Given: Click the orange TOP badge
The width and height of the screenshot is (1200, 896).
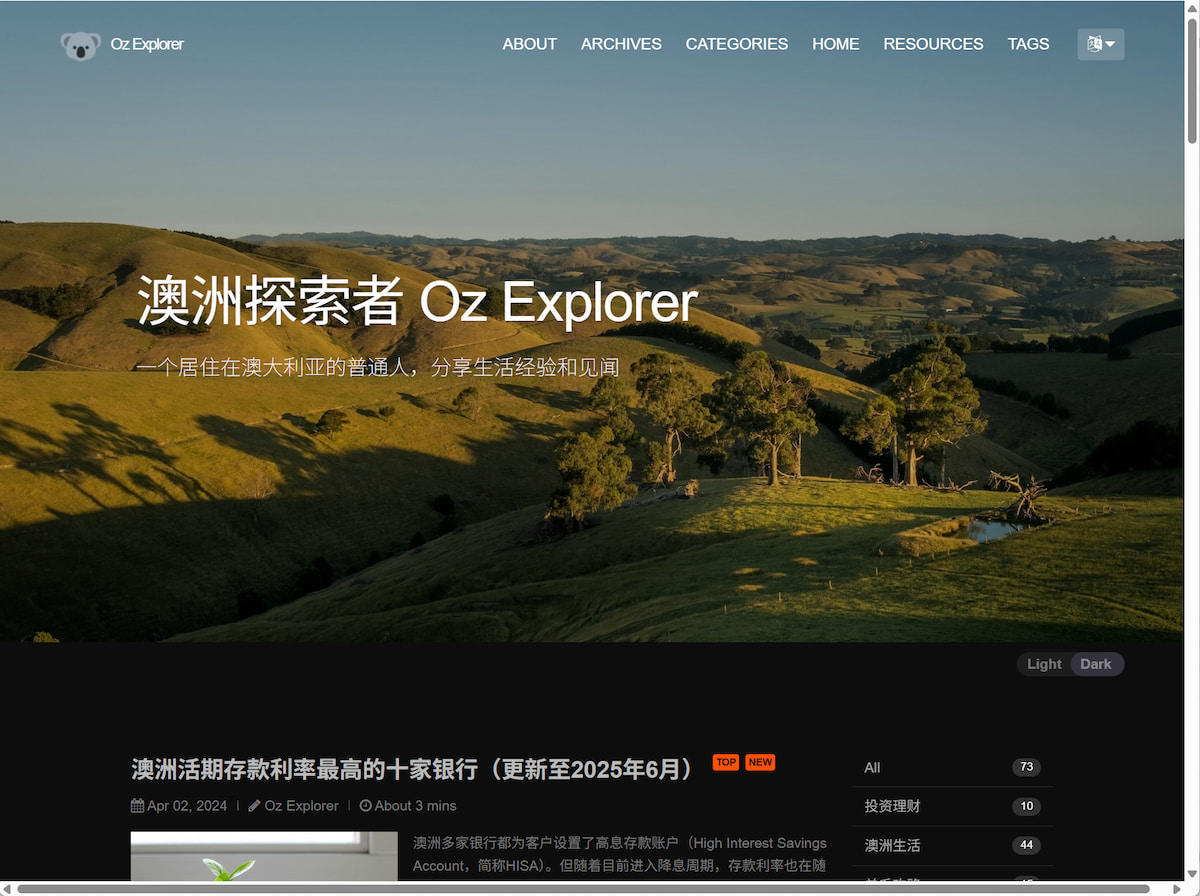Looking at the screenshot, I should click(726, 762).
